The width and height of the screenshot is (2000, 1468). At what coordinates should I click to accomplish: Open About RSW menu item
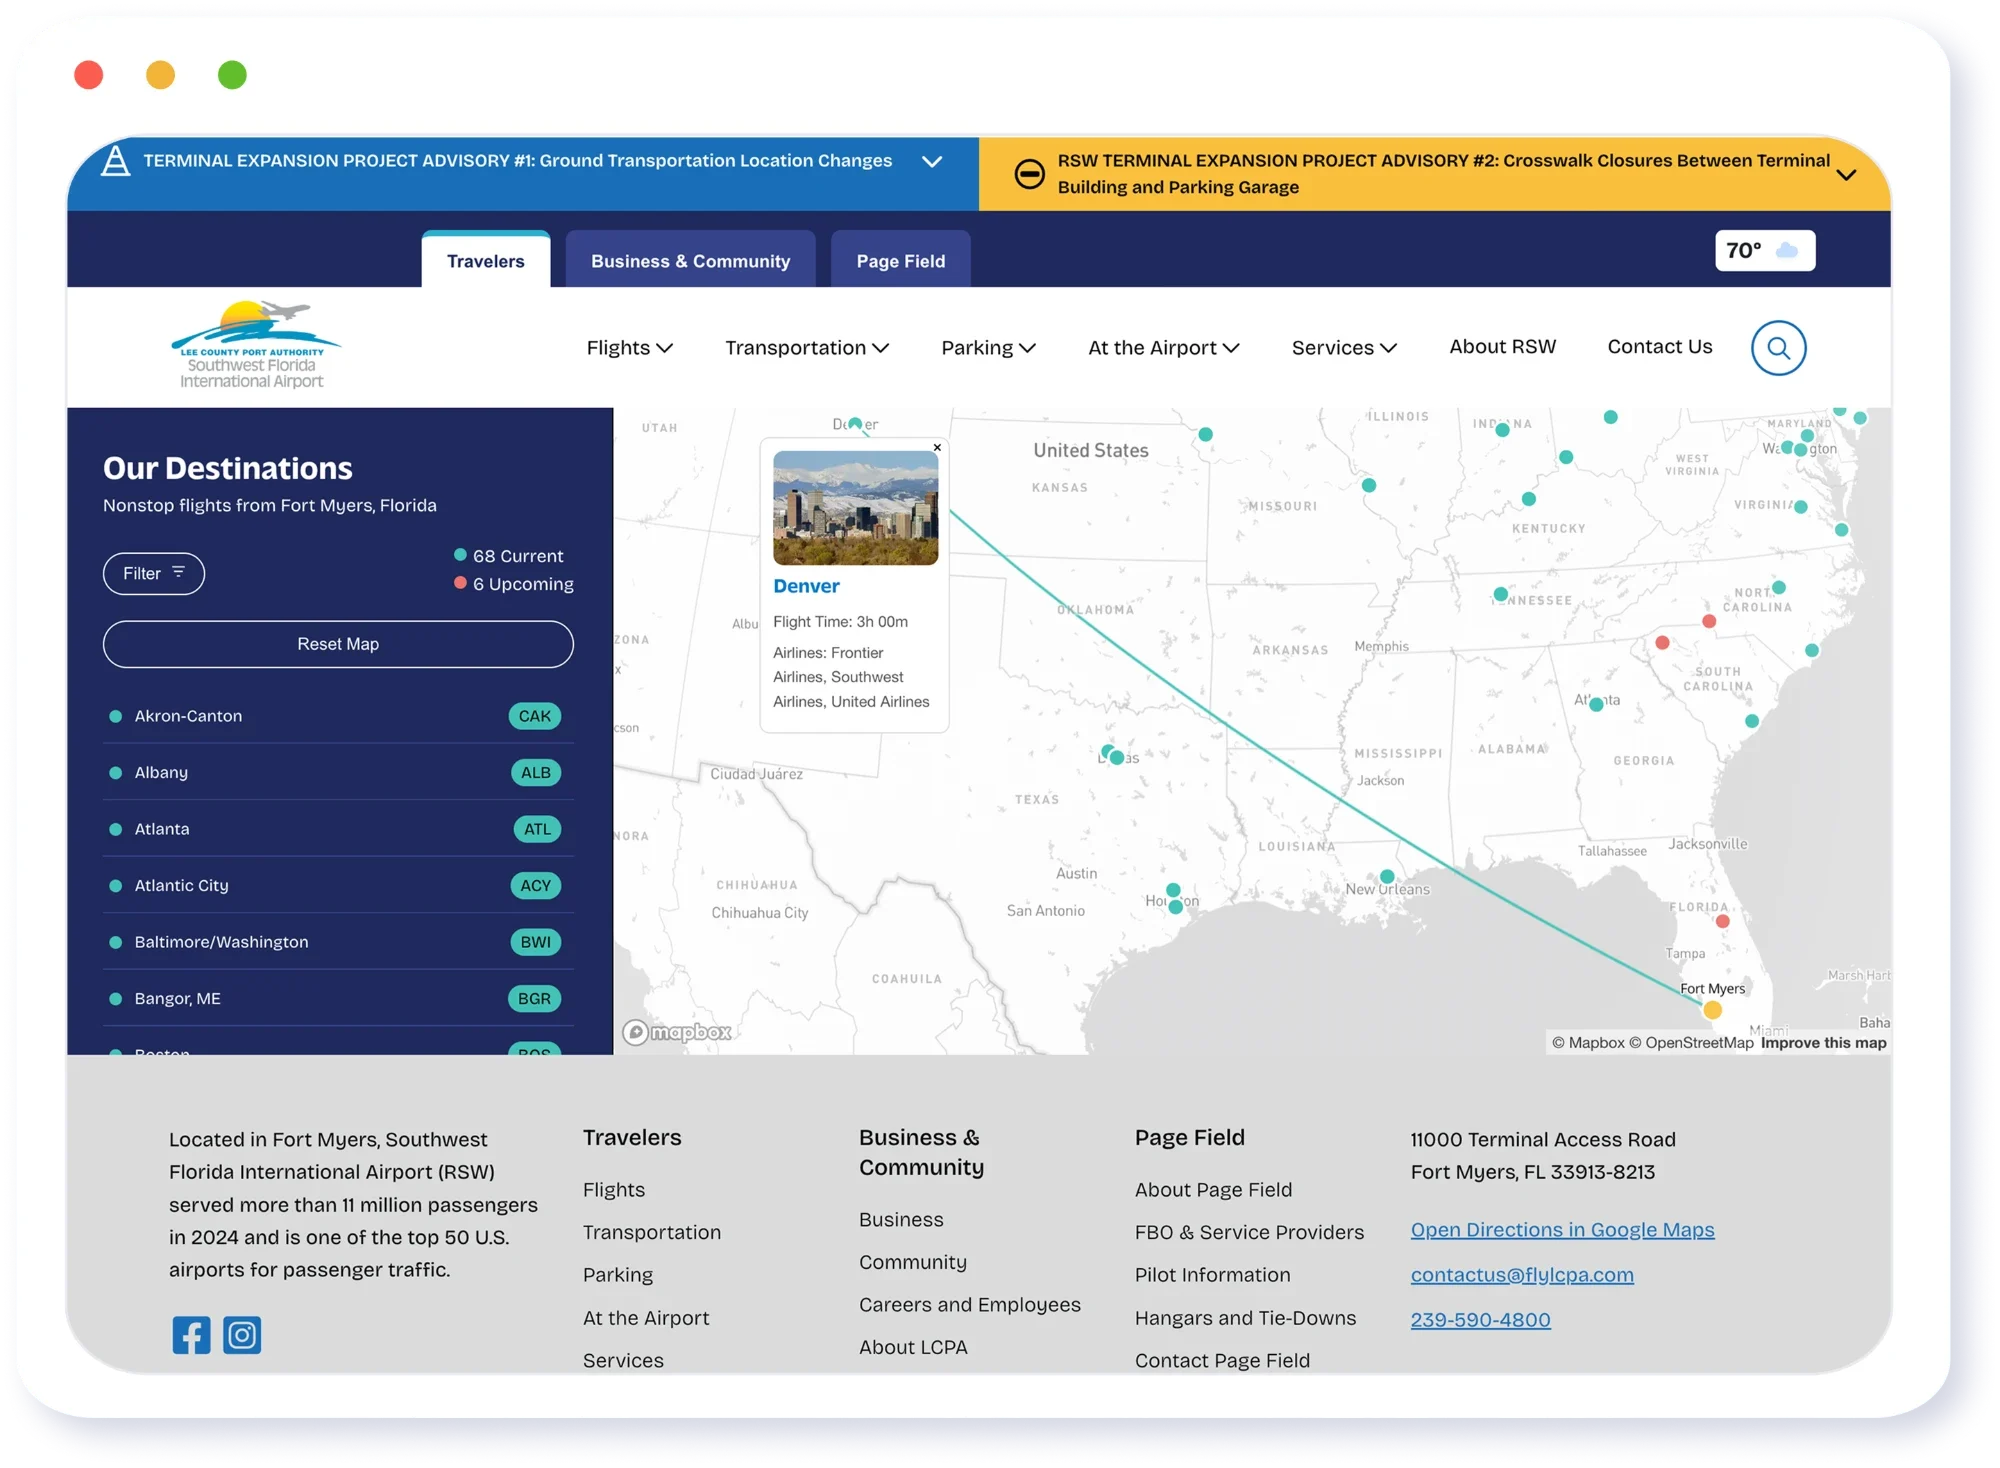(x=1502, y=347)
